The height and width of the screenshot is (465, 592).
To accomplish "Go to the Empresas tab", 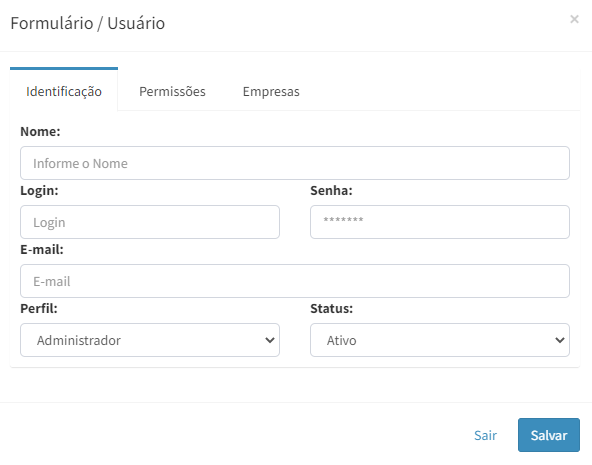I will 271,91.
